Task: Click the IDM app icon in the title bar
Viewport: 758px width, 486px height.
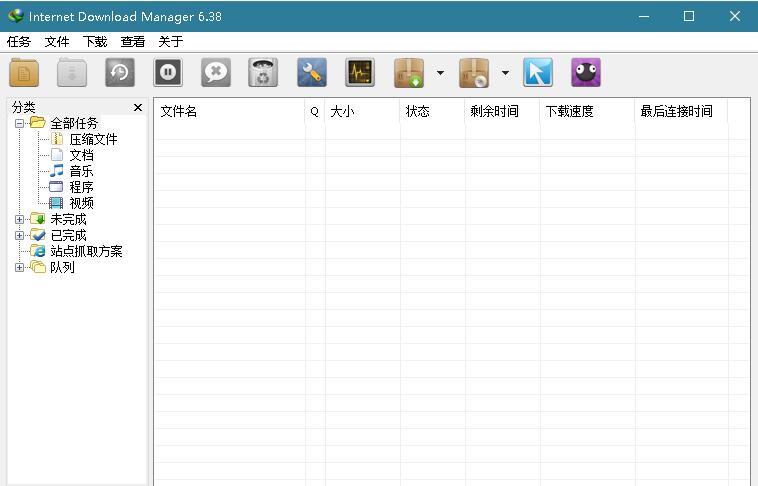Action: click(x=16, y=16)
